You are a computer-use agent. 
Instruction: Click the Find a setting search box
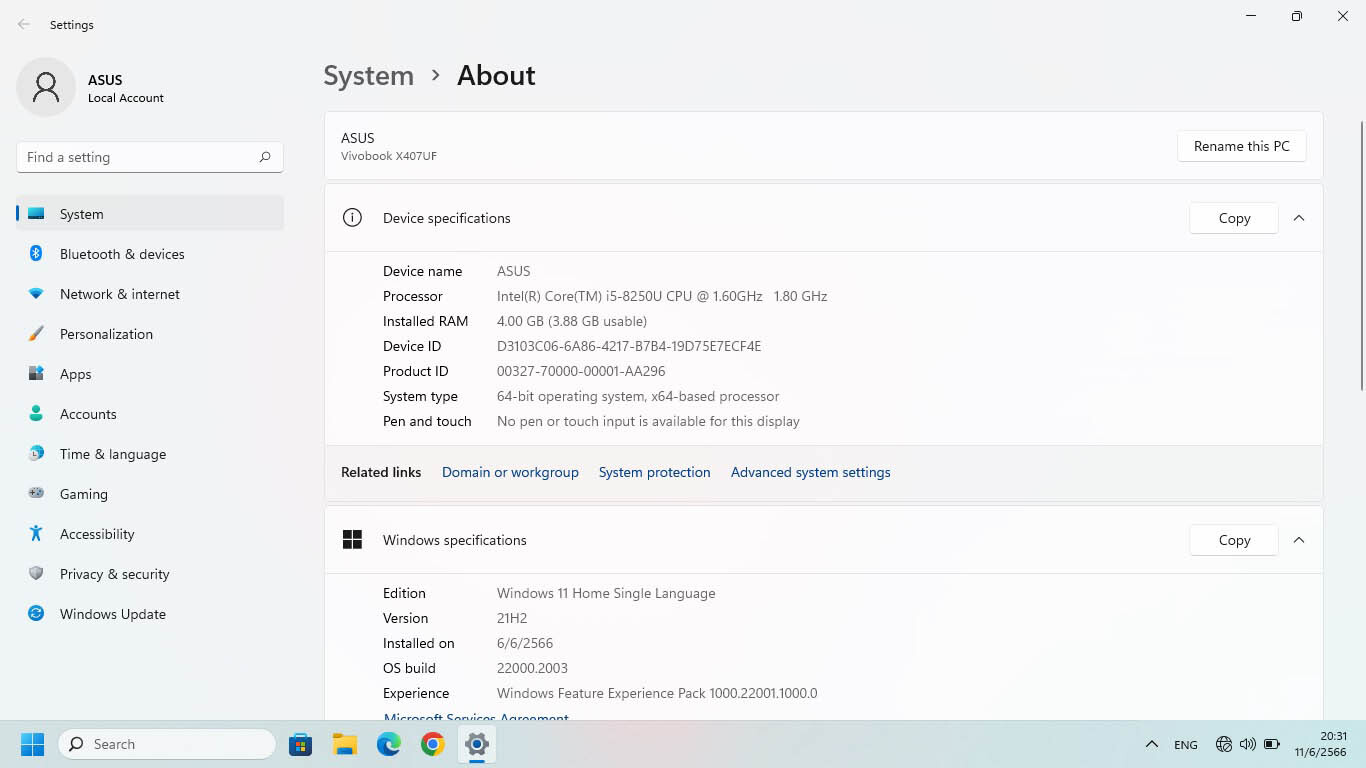(x=140, y=157)
